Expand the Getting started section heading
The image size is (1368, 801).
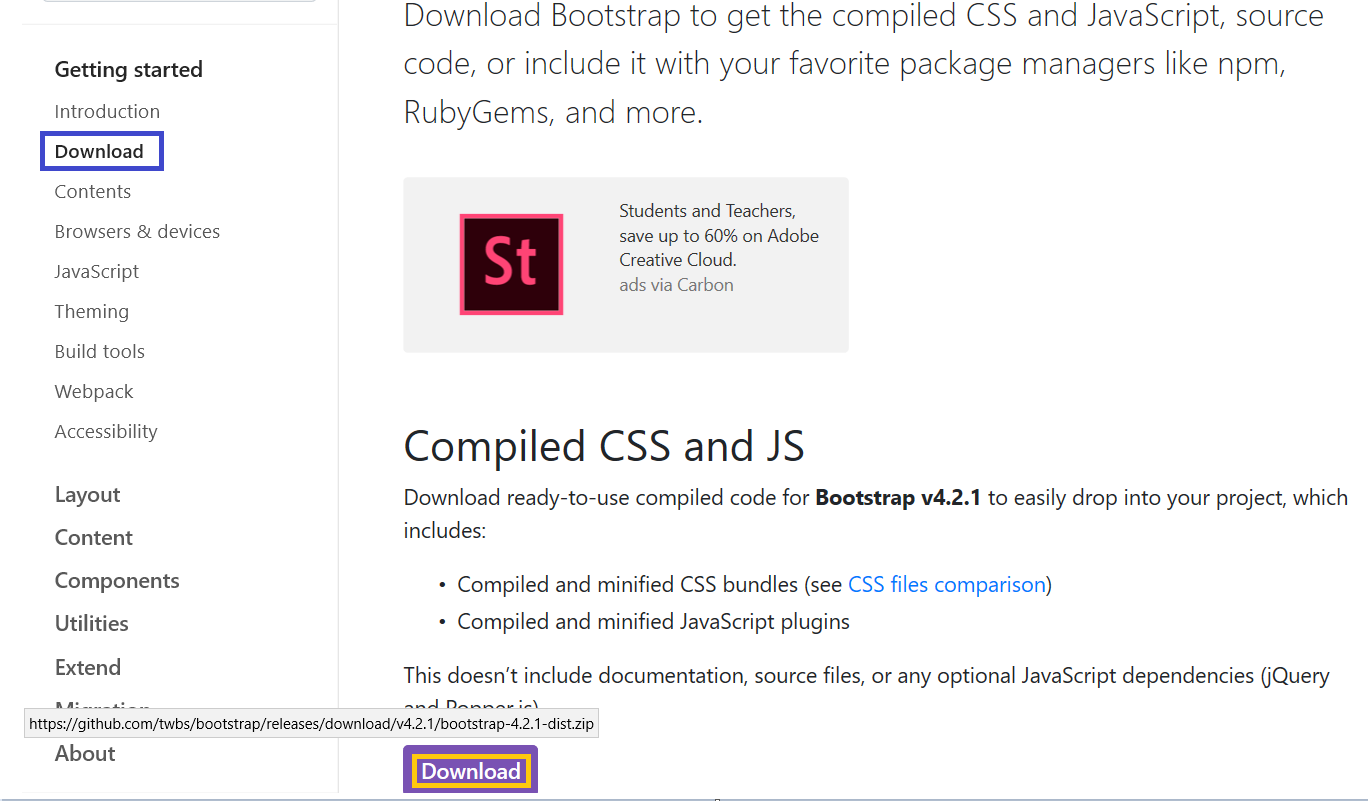click(x=129, y=70)
